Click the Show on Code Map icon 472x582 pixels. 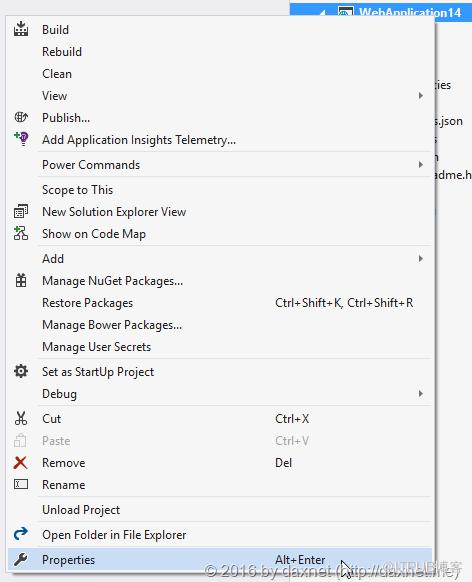point(21,233)
